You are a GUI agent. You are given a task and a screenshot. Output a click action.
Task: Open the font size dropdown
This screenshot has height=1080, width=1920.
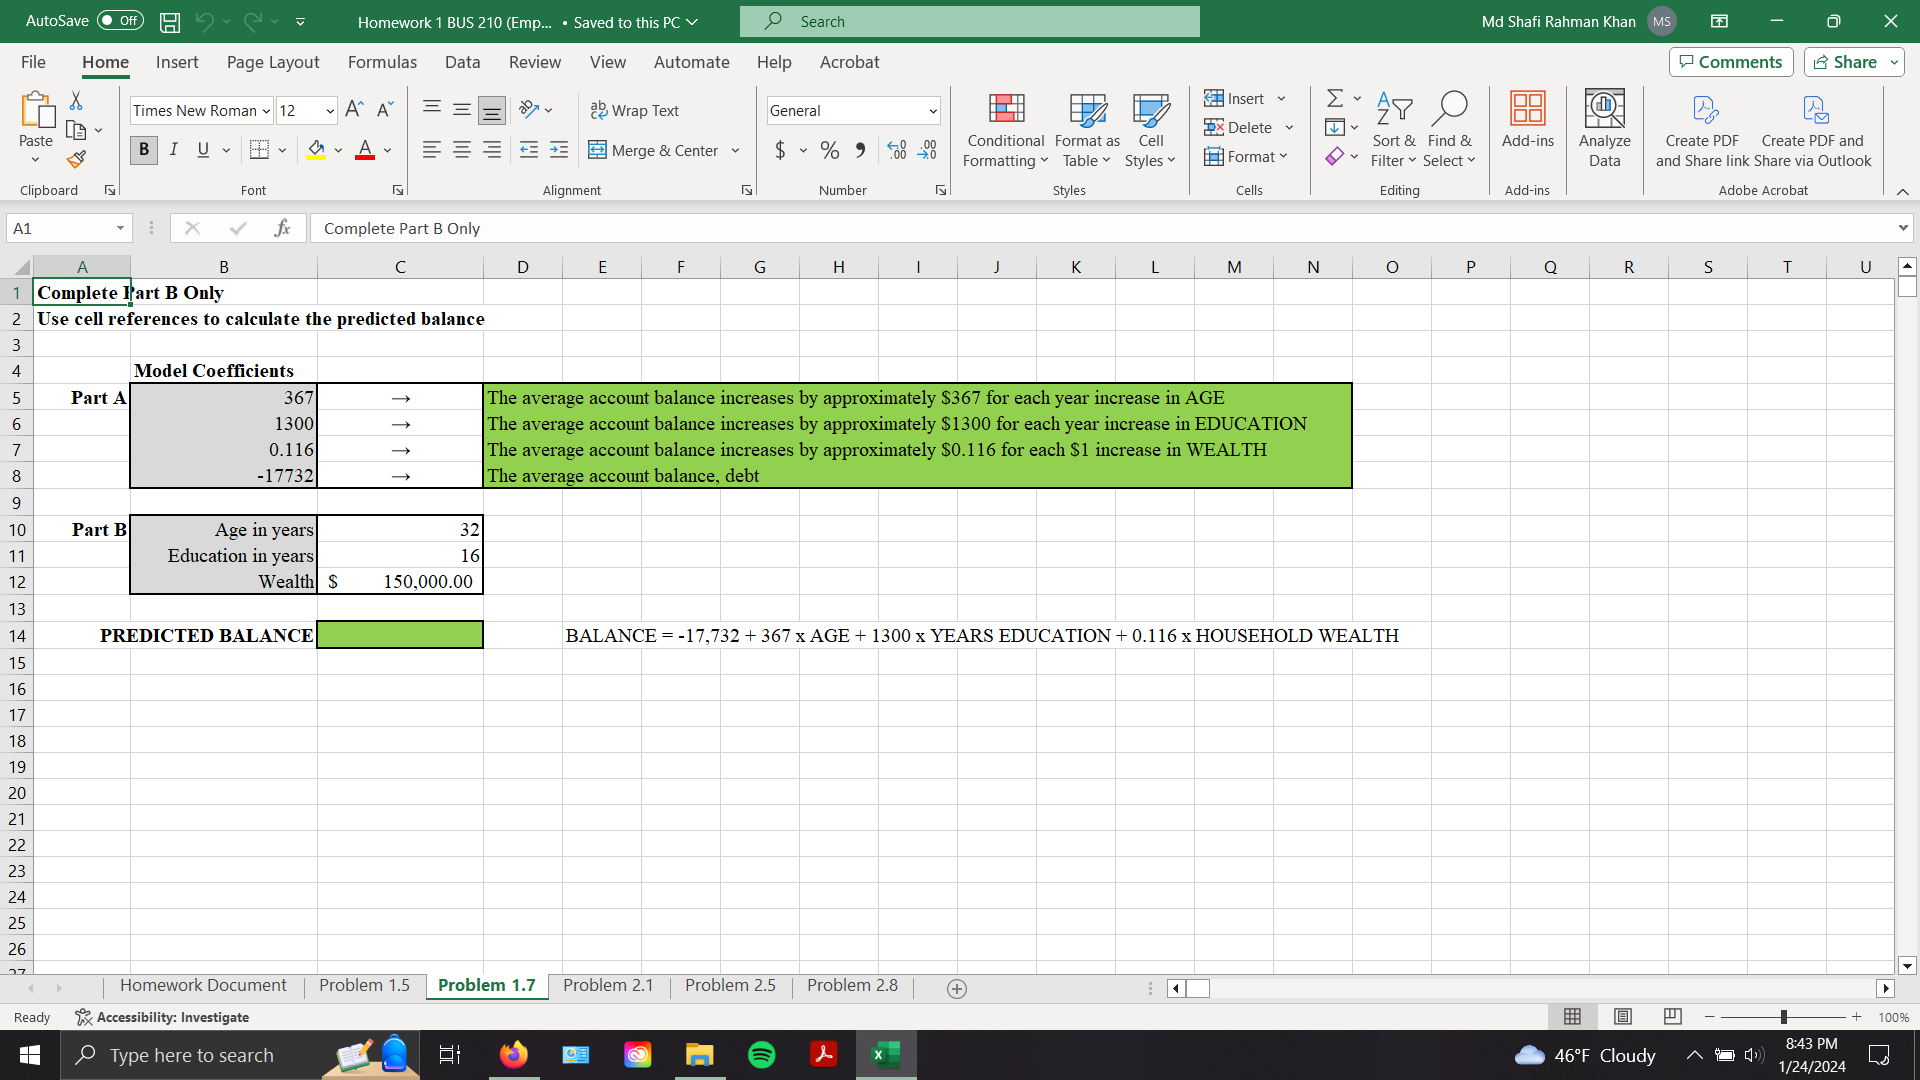(329, 110)
